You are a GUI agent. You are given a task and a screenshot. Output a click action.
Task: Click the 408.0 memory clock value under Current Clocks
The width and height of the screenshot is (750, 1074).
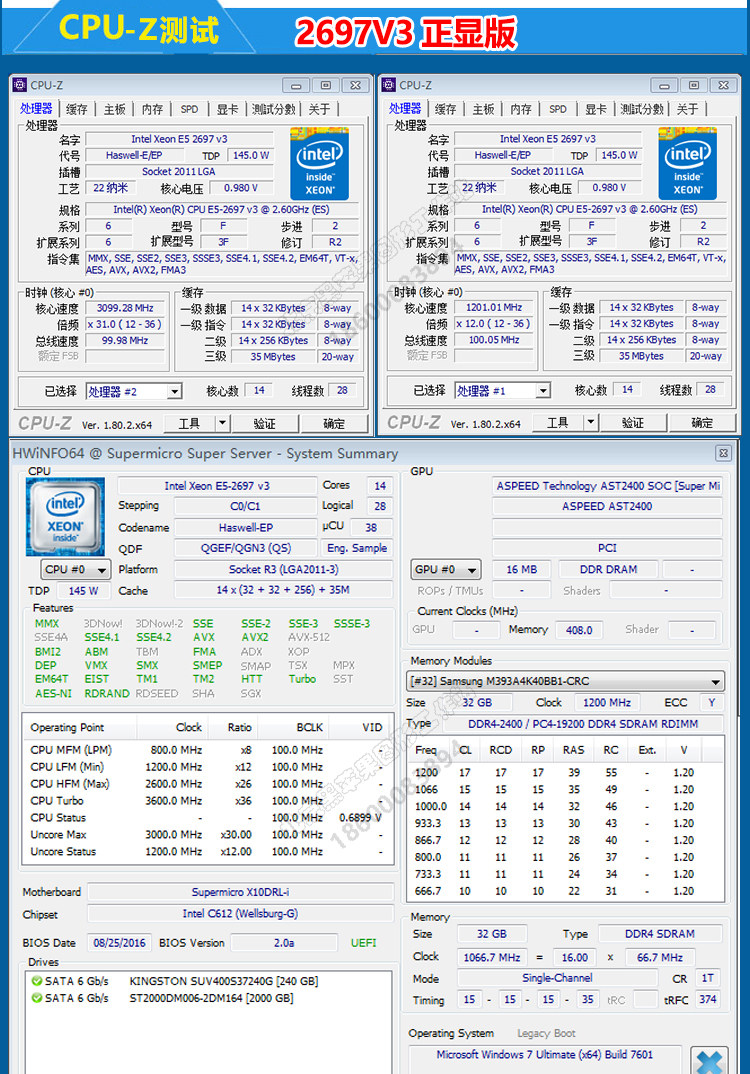tap(579, 629)
